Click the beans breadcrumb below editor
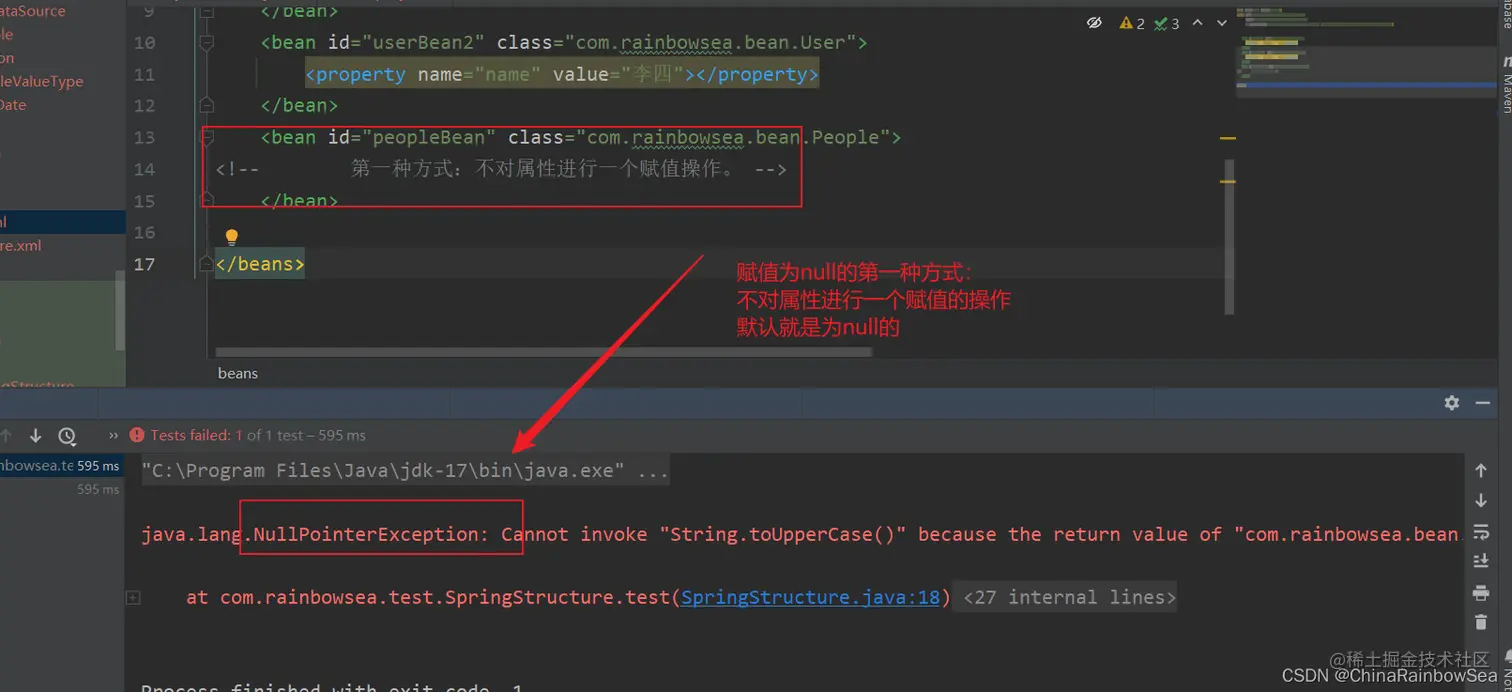 pos(238,373)
